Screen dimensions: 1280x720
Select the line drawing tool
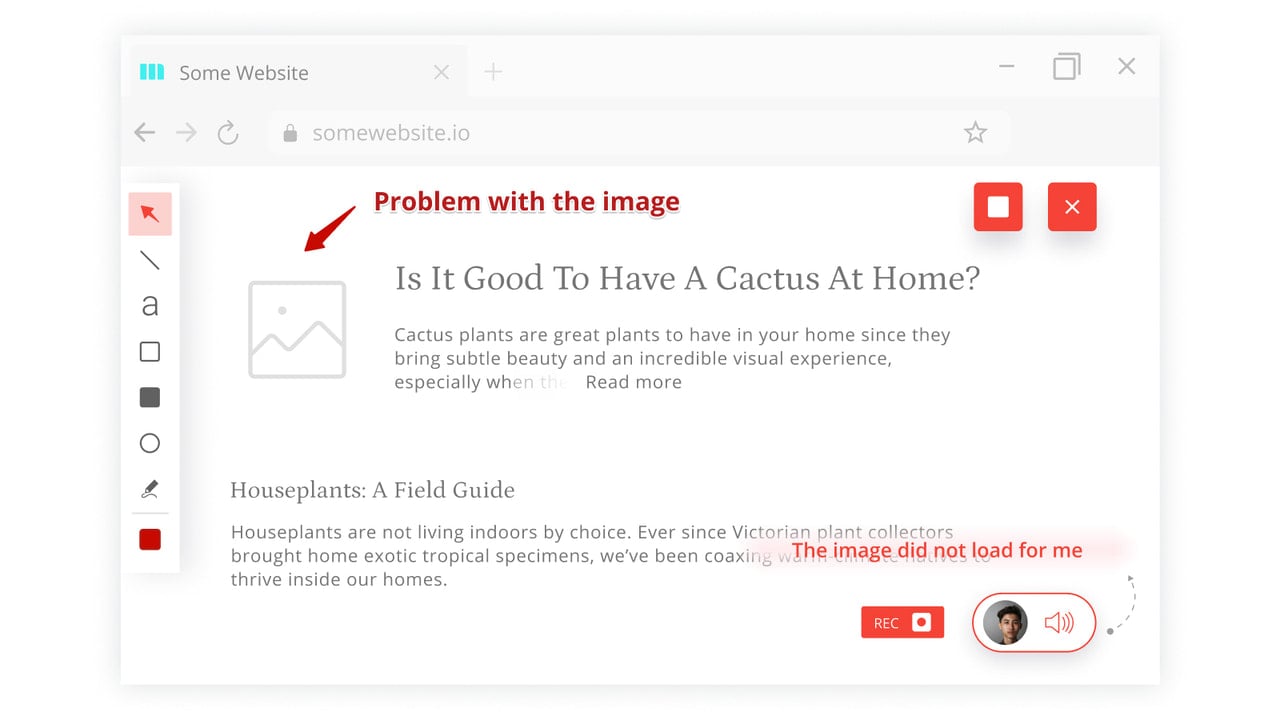coord(150,260)
